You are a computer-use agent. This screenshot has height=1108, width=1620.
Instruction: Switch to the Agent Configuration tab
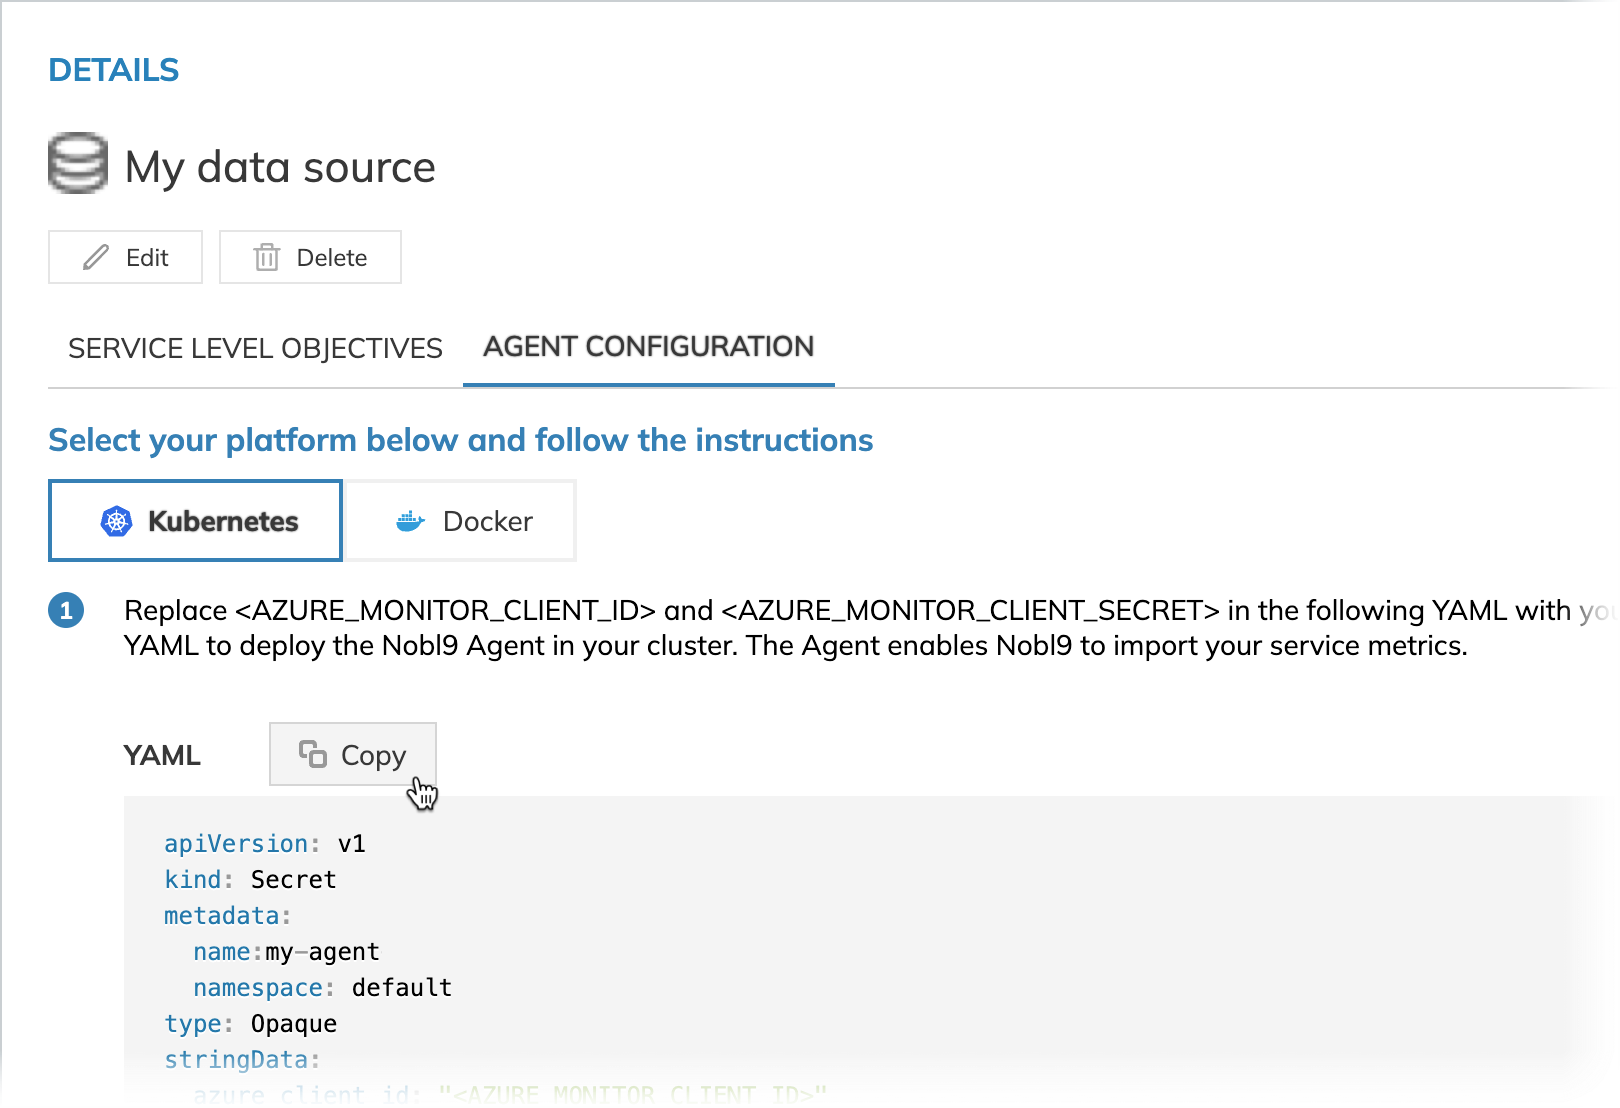(649, 346)
